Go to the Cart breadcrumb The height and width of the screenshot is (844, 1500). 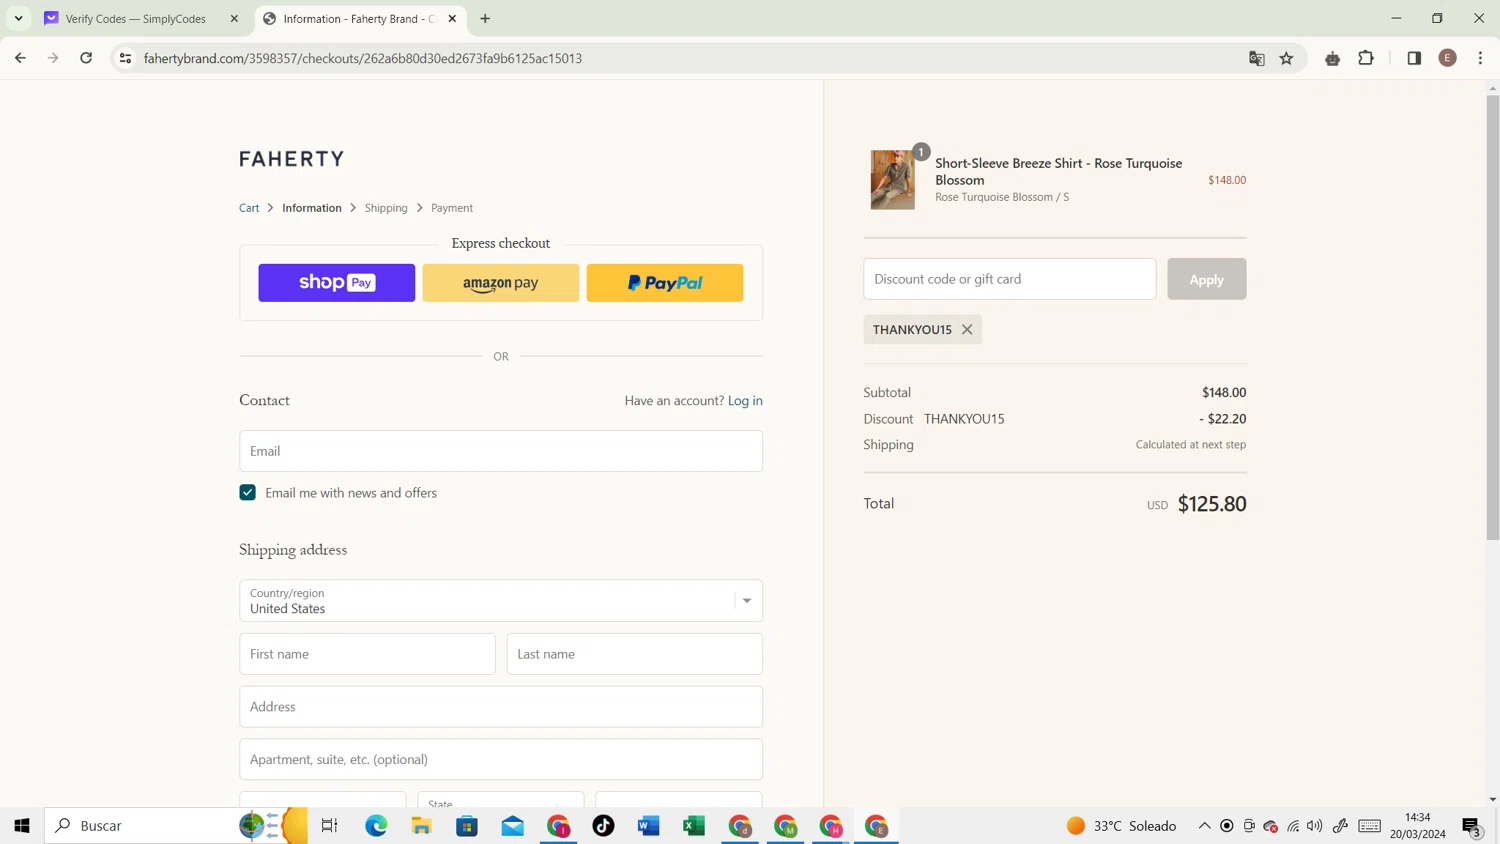[x=249, y=208]
